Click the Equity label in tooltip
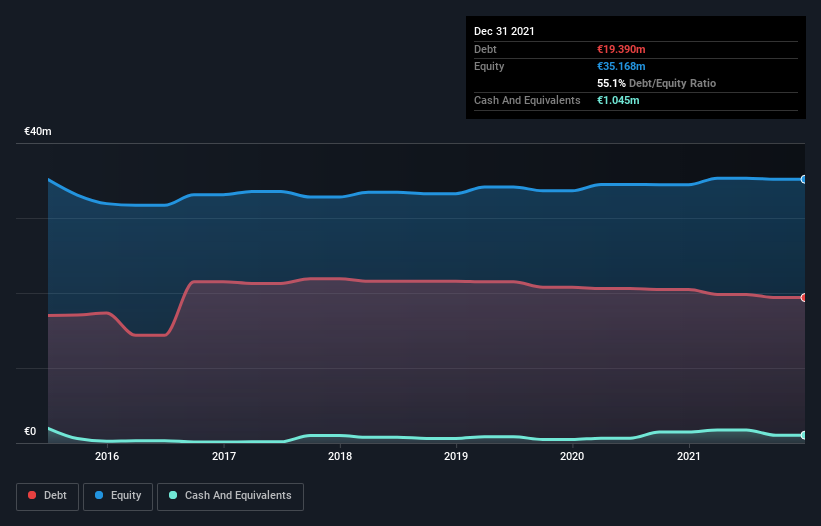This screenshot has width=821, height=526. (x=489, y=66)
